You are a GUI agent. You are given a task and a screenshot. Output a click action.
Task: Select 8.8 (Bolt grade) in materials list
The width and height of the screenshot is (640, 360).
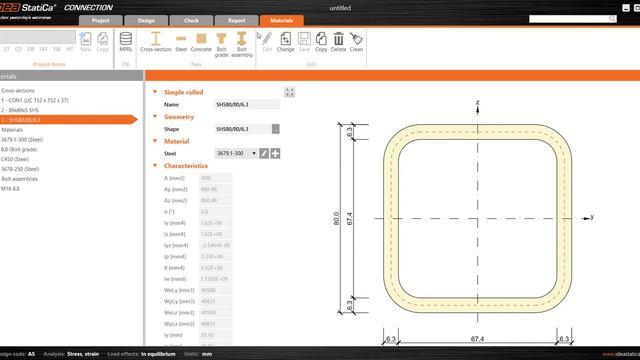click(x=19, y=149)
